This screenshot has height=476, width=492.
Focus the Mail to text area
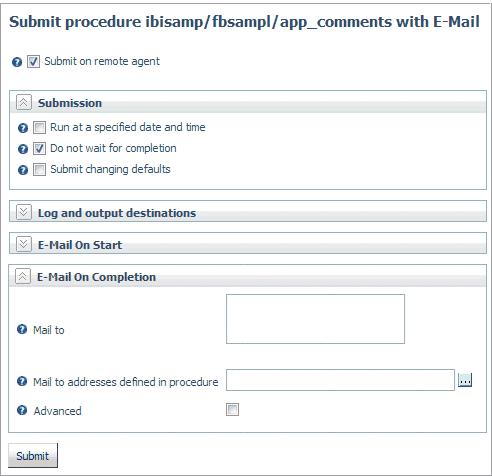pyautogui.click(x=315, y=319)
